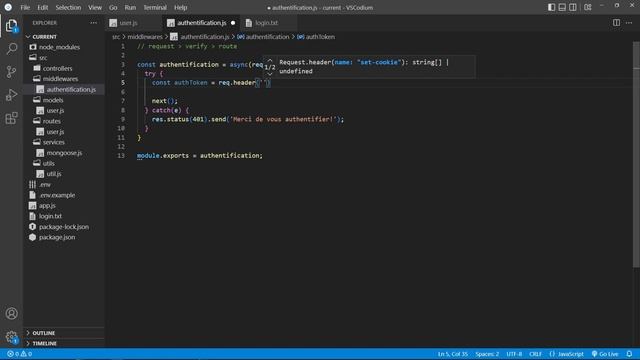Collapse the models folder
The height and width of the screenshot is (360, 640).
tap(53, 100)
